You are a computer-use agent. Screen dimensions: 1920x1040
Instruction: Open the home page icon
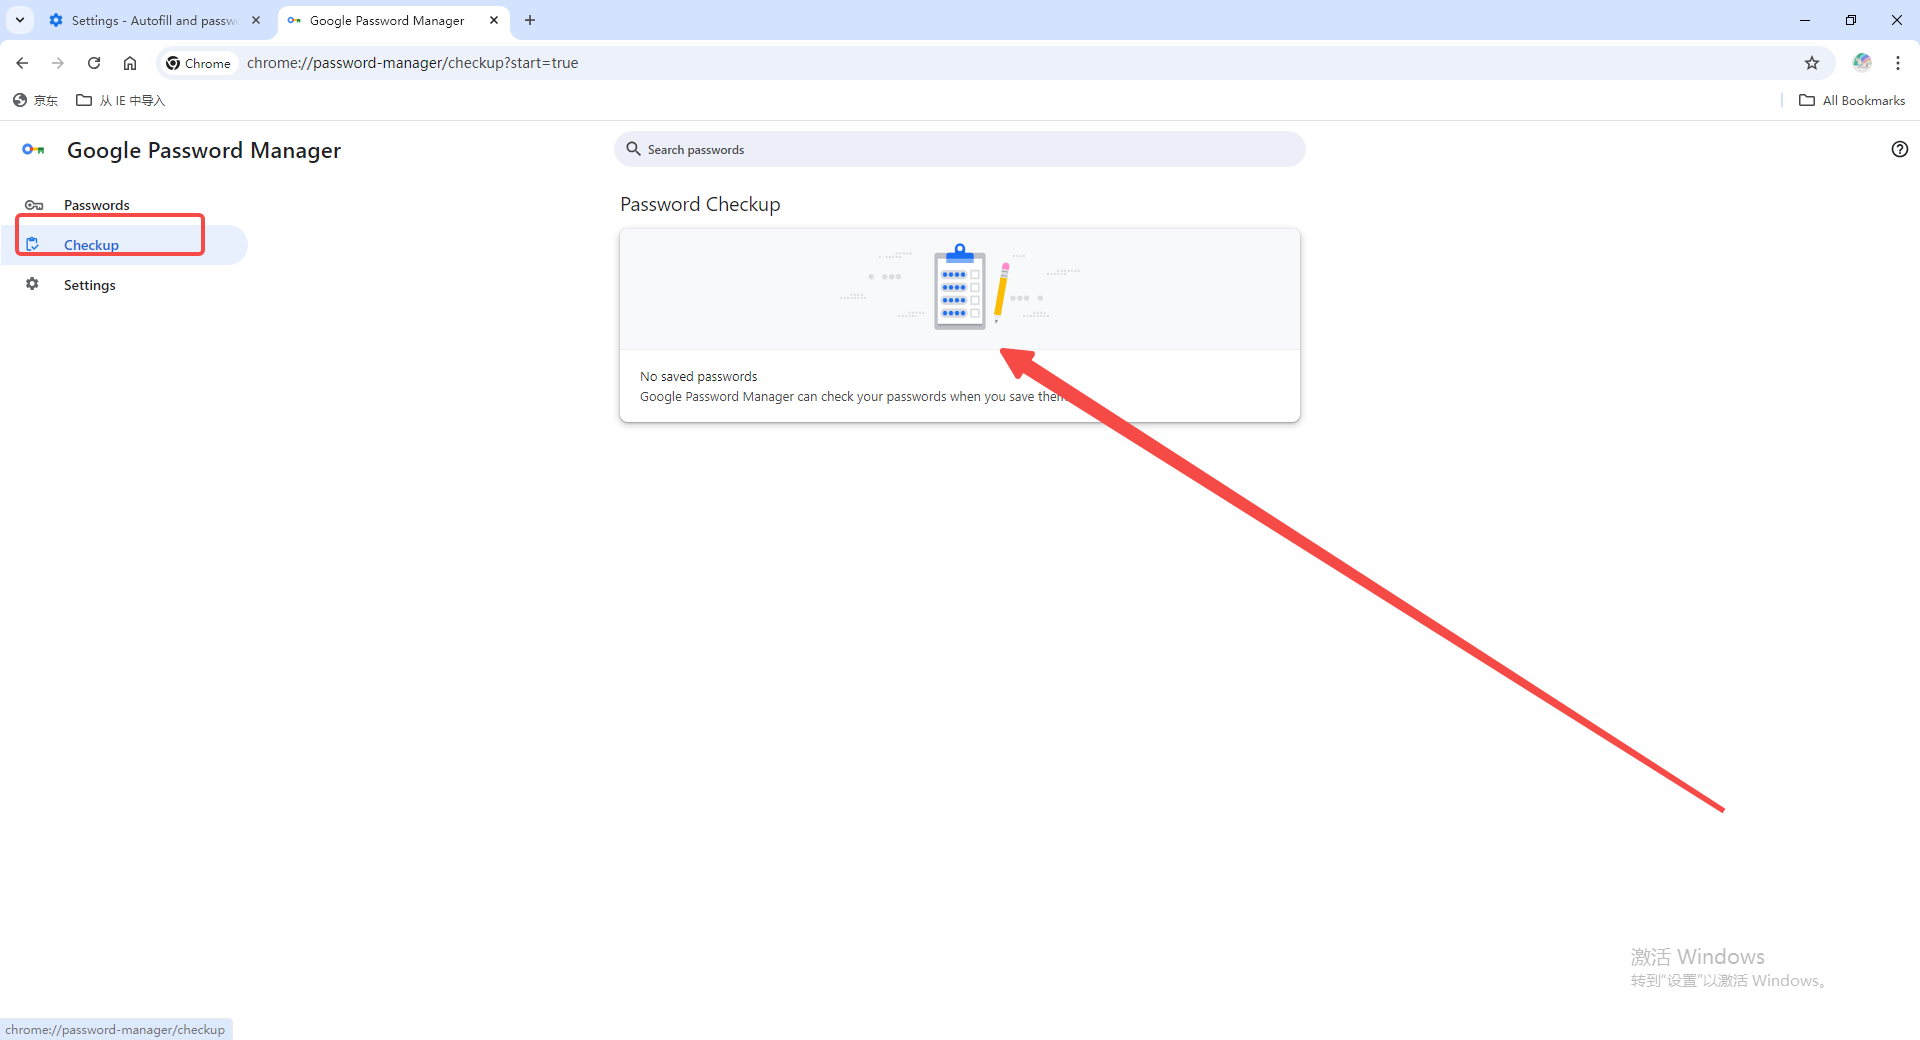(x=130, y=63)
